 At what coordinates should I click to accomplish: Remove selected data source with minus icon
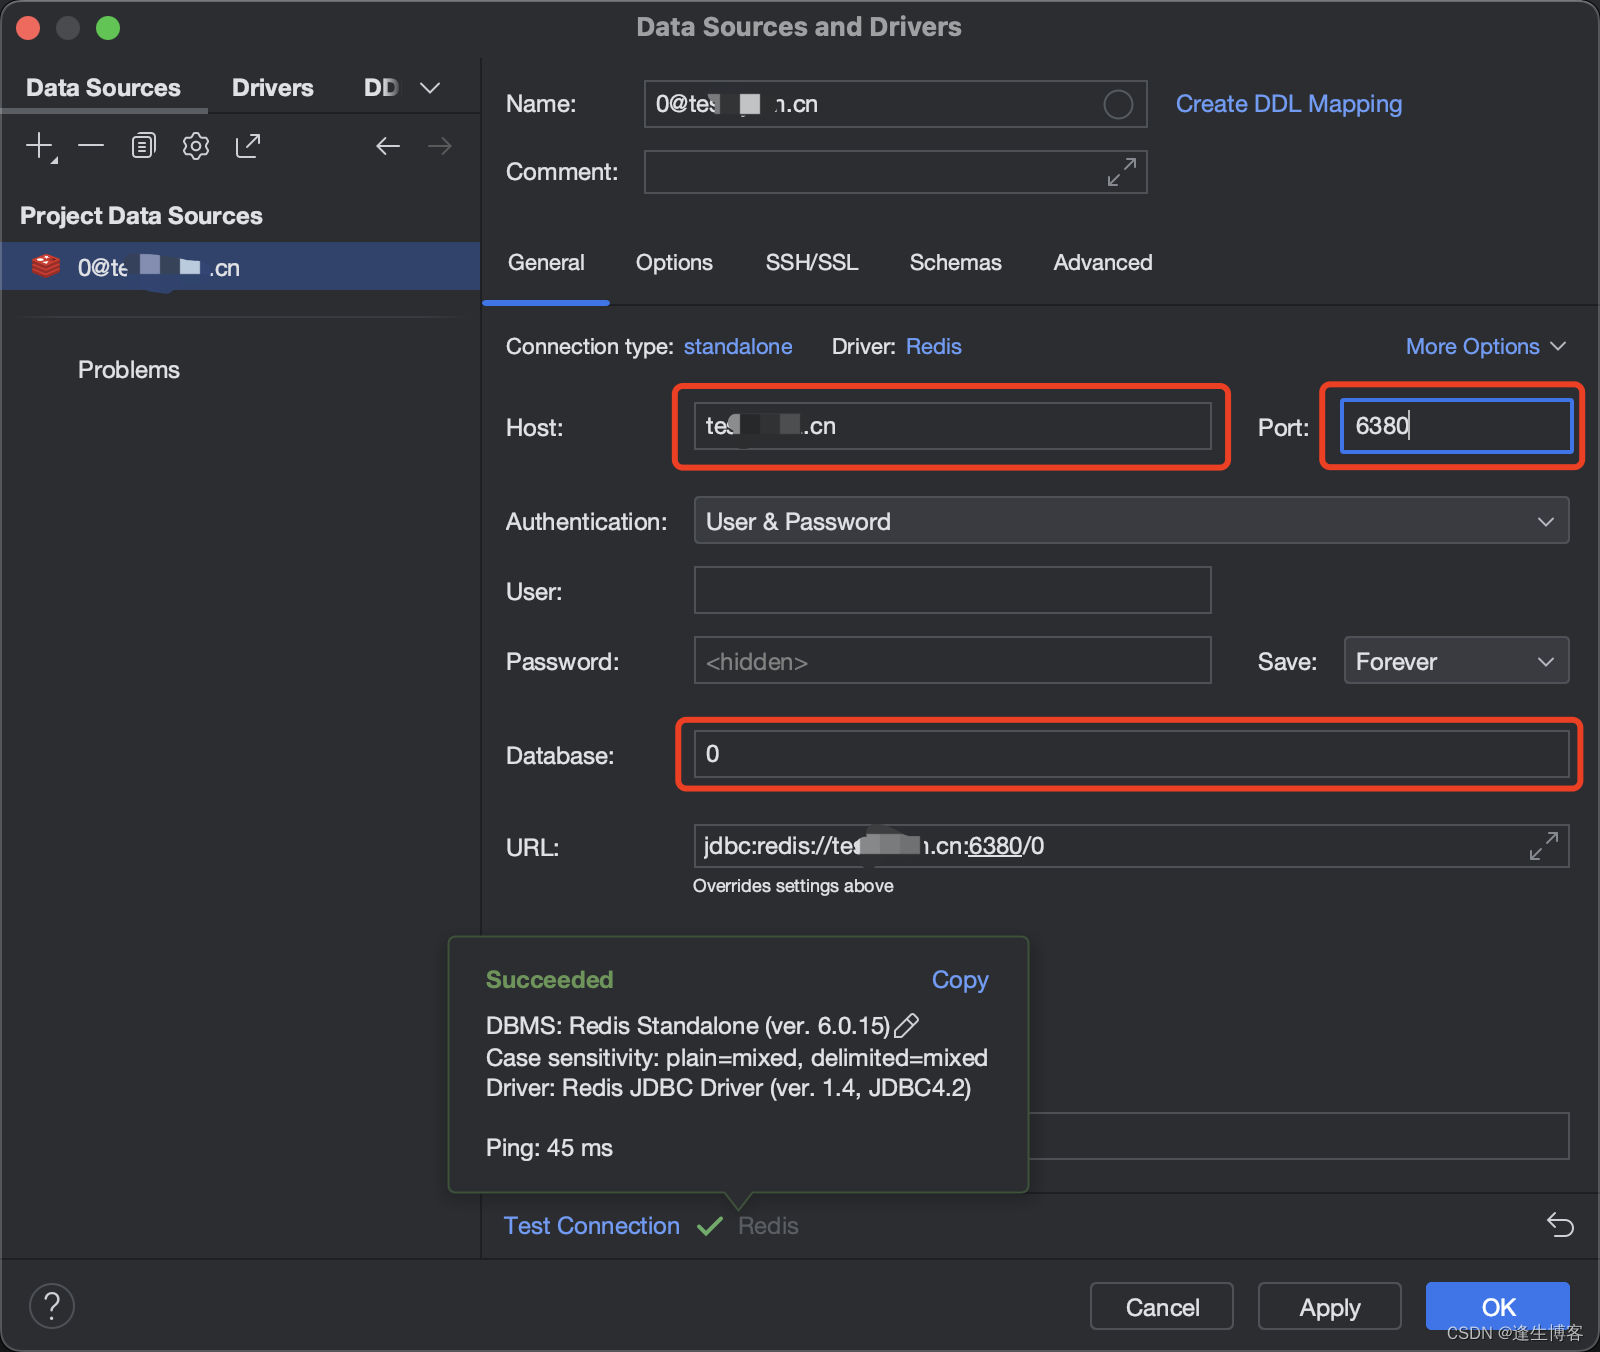91,146
